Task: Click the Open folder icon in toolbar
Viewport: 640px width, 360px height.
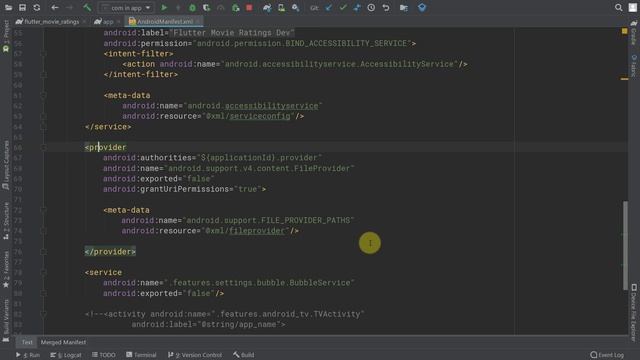Action: 8,8
